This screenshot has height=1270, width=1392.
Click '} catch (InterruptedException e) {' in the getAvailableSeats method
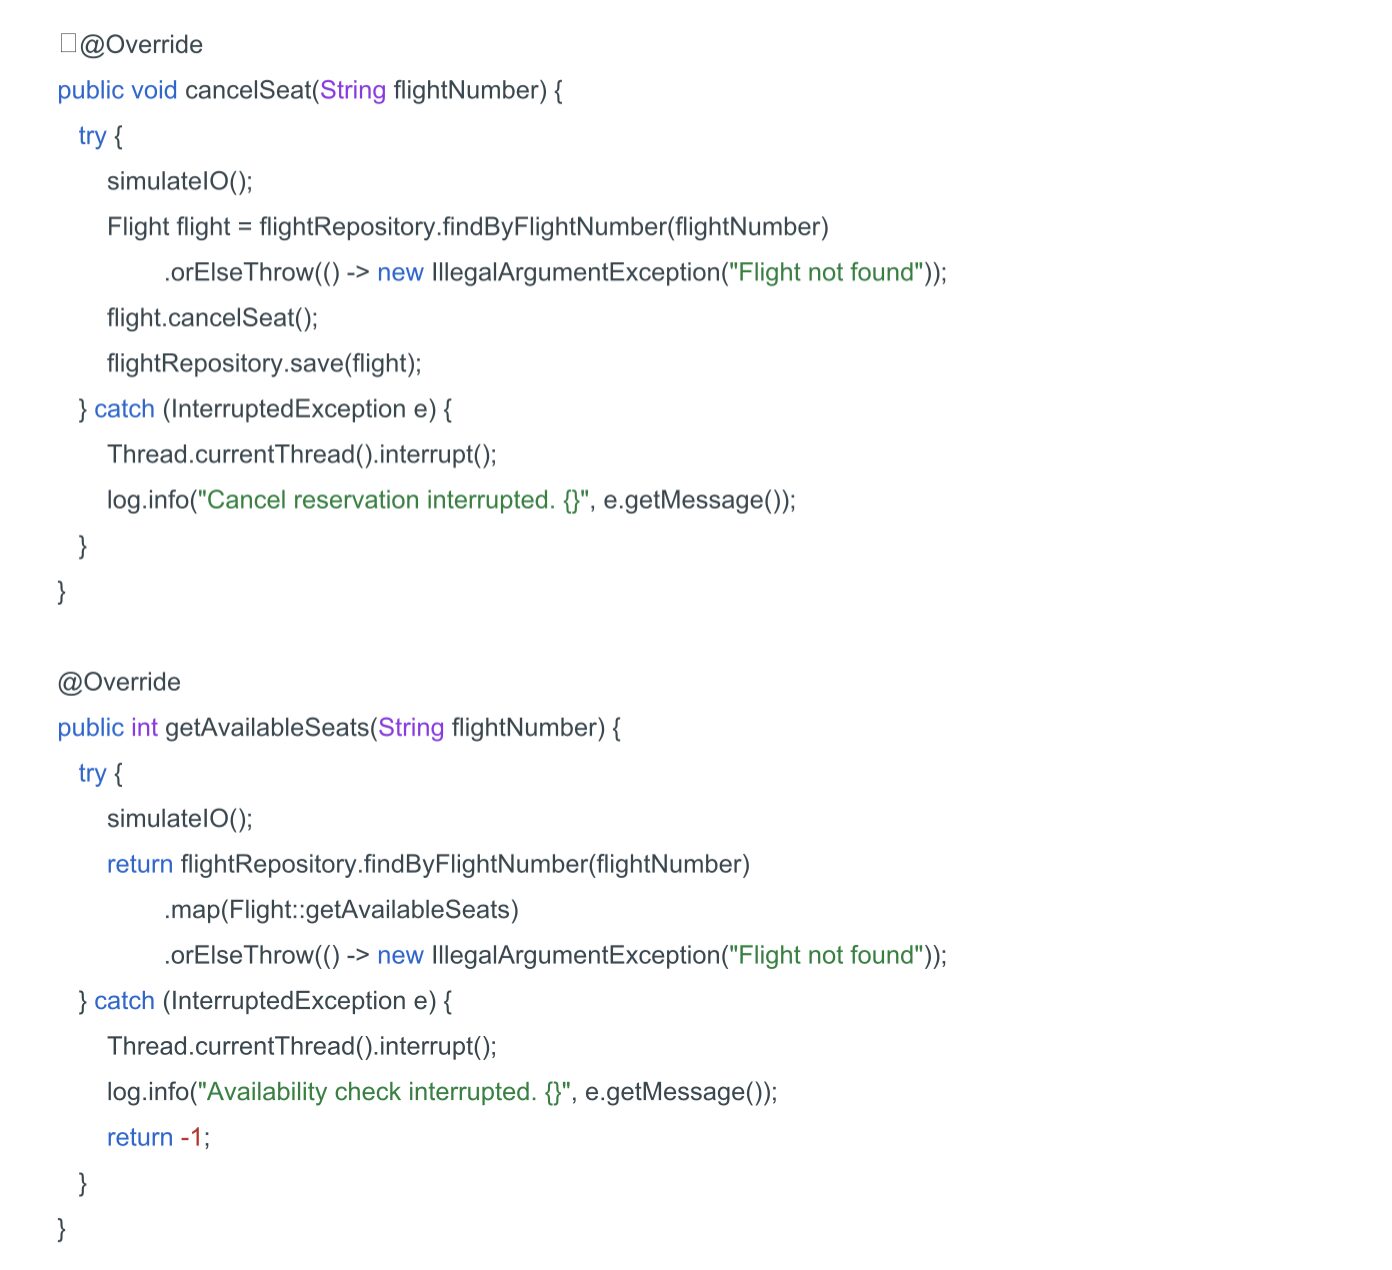coord(265,1001)
